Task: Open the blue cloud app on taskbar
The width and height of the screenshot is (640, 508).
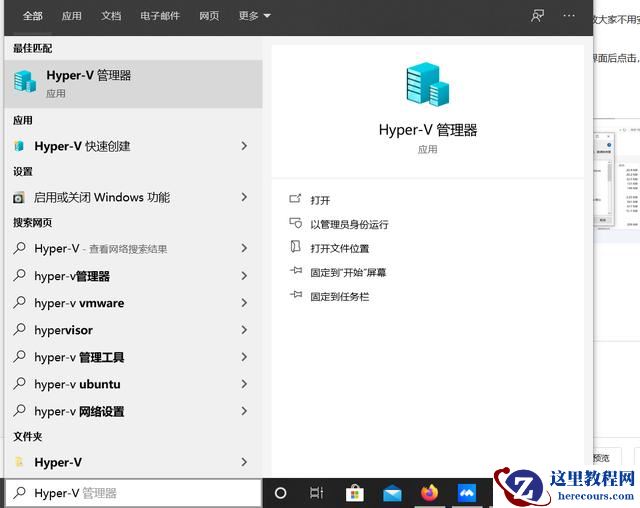Action: pyautogui.click(x=467, y=493)
